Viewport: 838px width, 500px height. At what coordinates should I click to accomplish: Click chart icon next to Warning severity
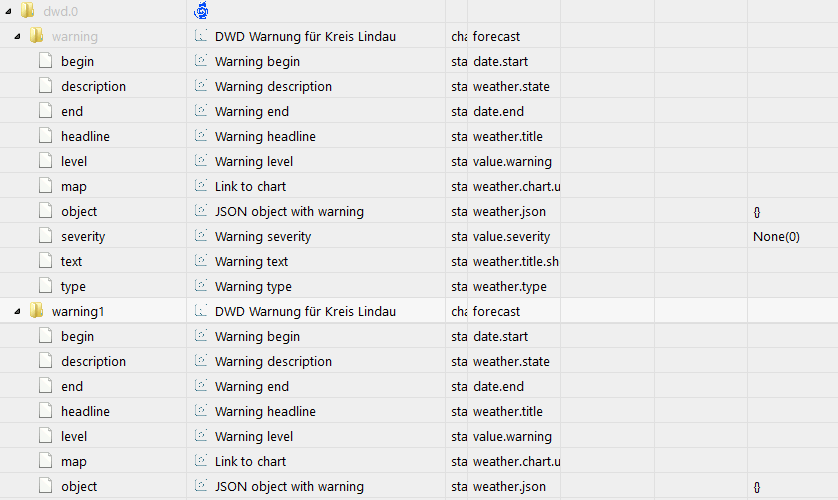click(x=201, y=236)
